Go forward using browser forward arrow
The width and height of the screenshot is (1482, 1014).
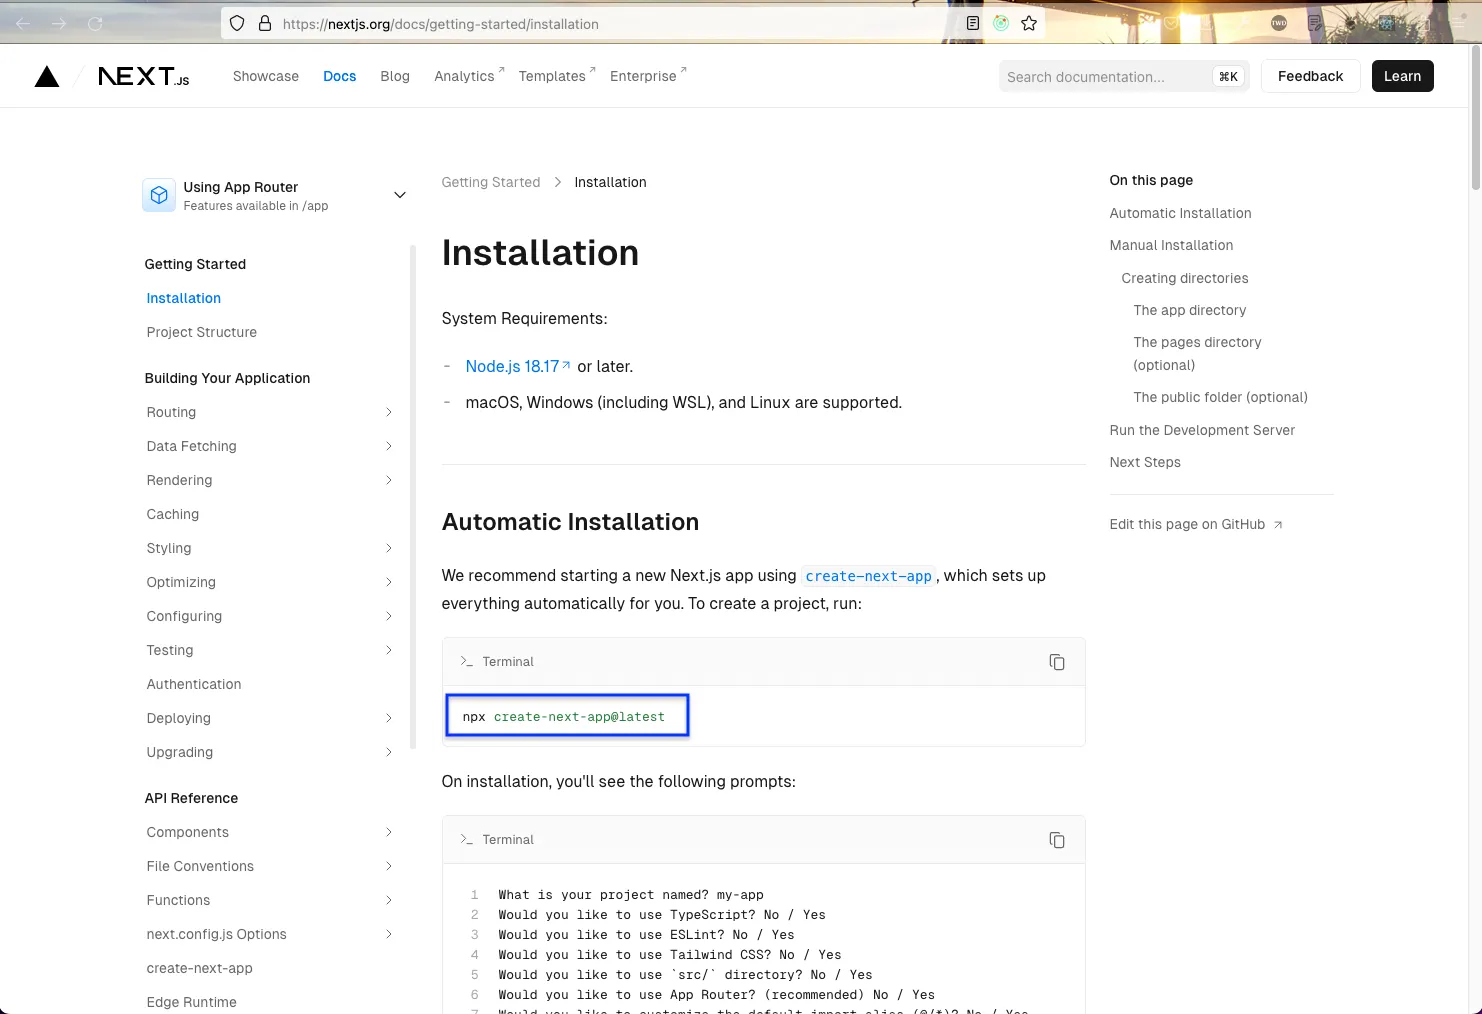coord(59,23)
